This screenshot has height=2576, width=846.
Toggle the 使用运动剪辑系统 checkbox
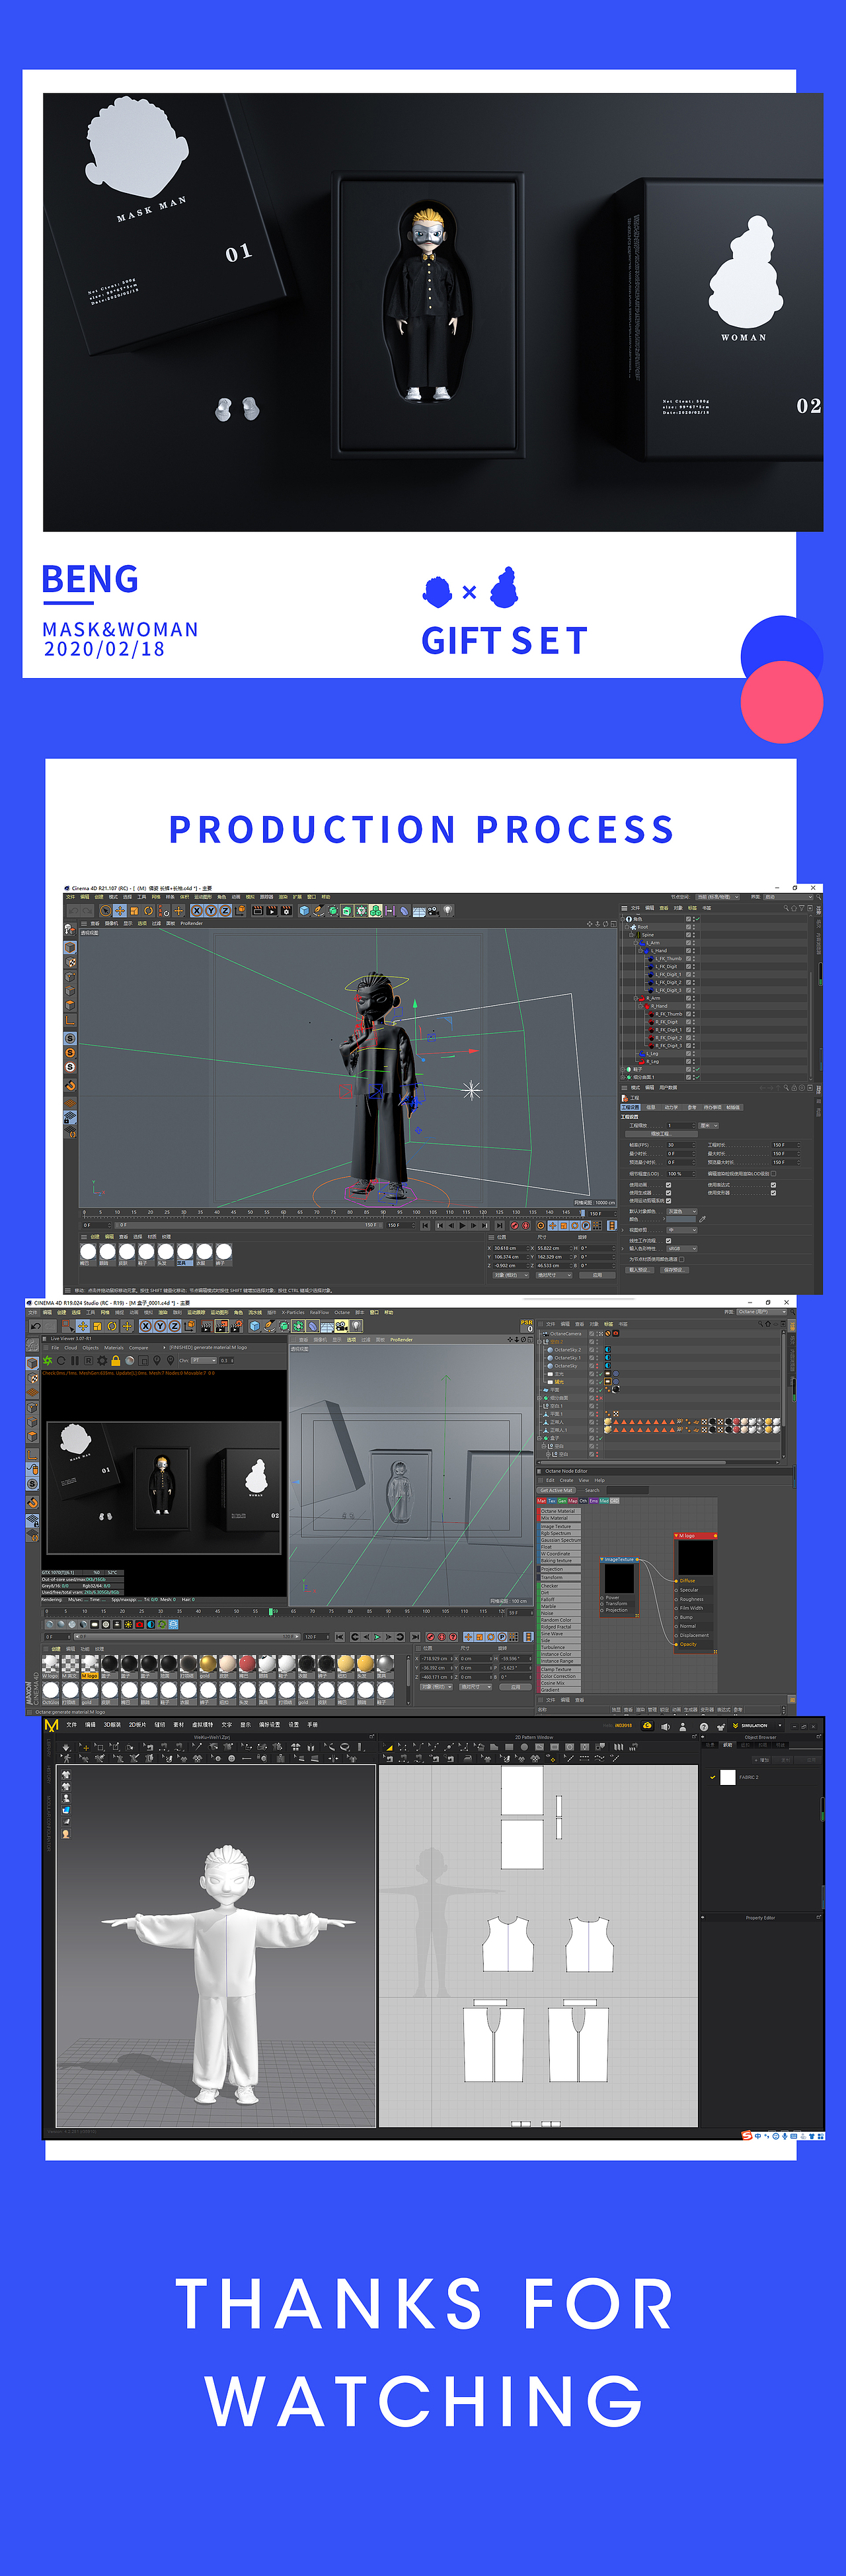[x=668, y=1201]
